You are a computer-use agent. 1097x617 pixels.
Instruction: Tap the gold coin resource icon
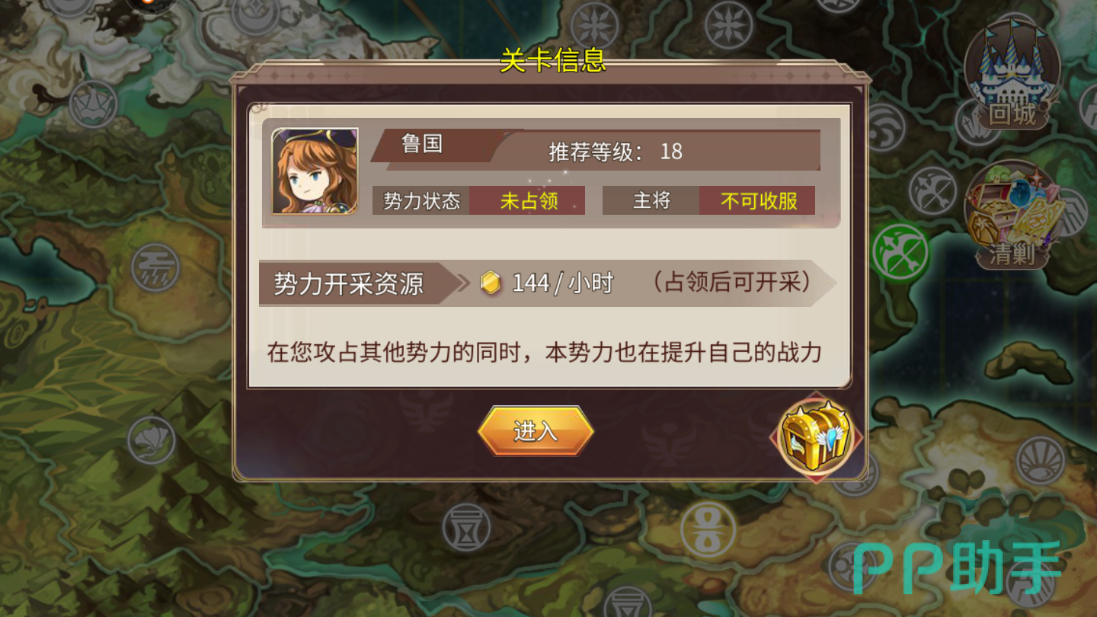point(490,283)
